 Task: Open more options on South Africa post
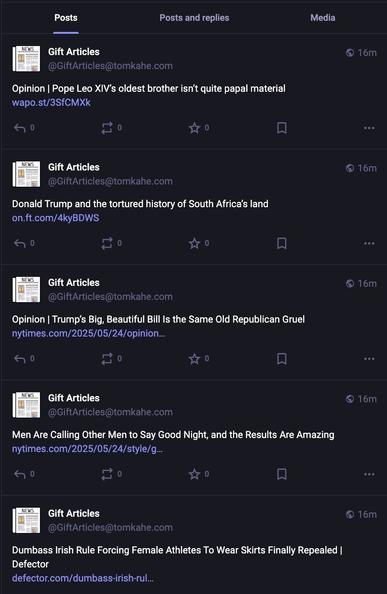tap(369, 243)
